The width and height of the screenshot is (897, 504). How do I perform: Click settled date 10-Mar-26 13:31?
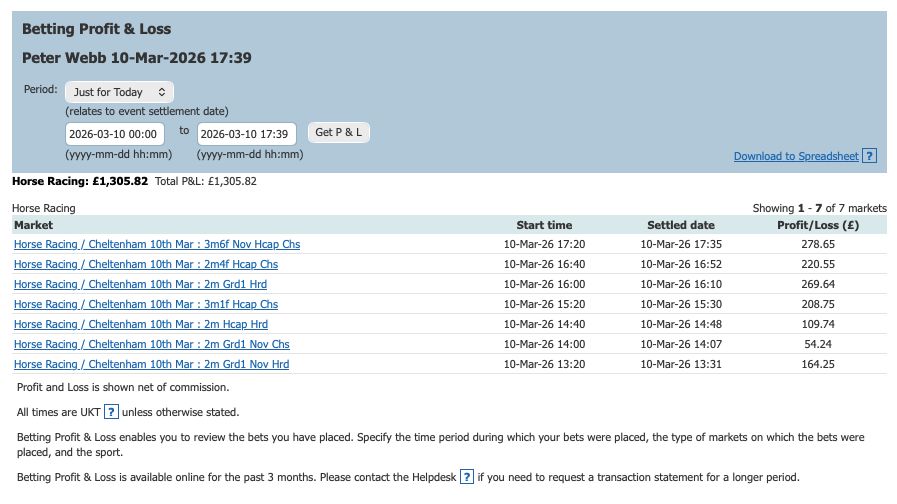point(681,364)
